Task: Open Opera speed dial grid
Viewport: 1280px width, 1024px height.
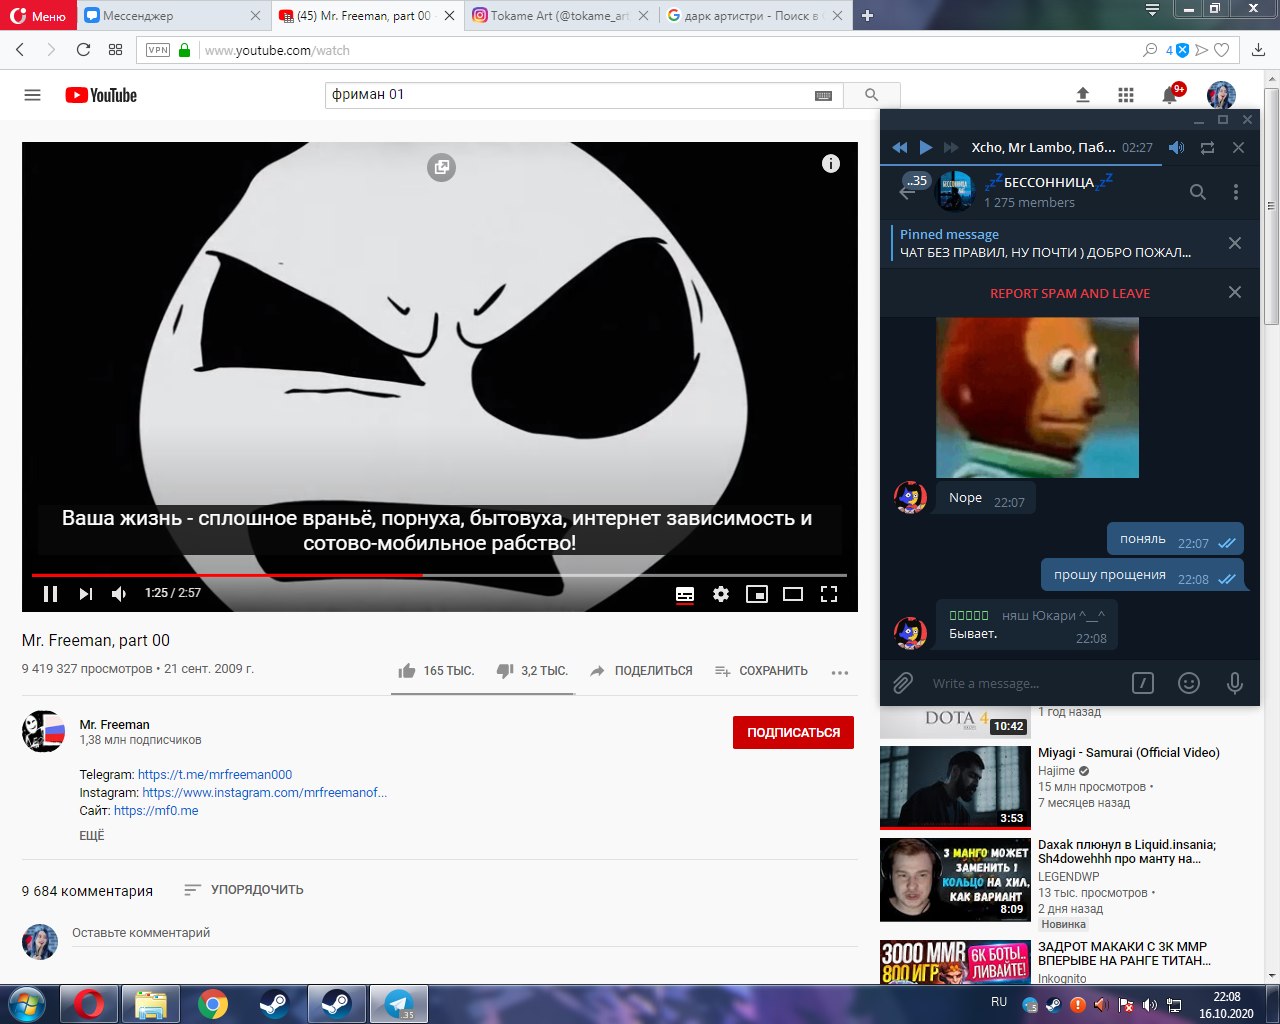Action: [x=115, y=50]
